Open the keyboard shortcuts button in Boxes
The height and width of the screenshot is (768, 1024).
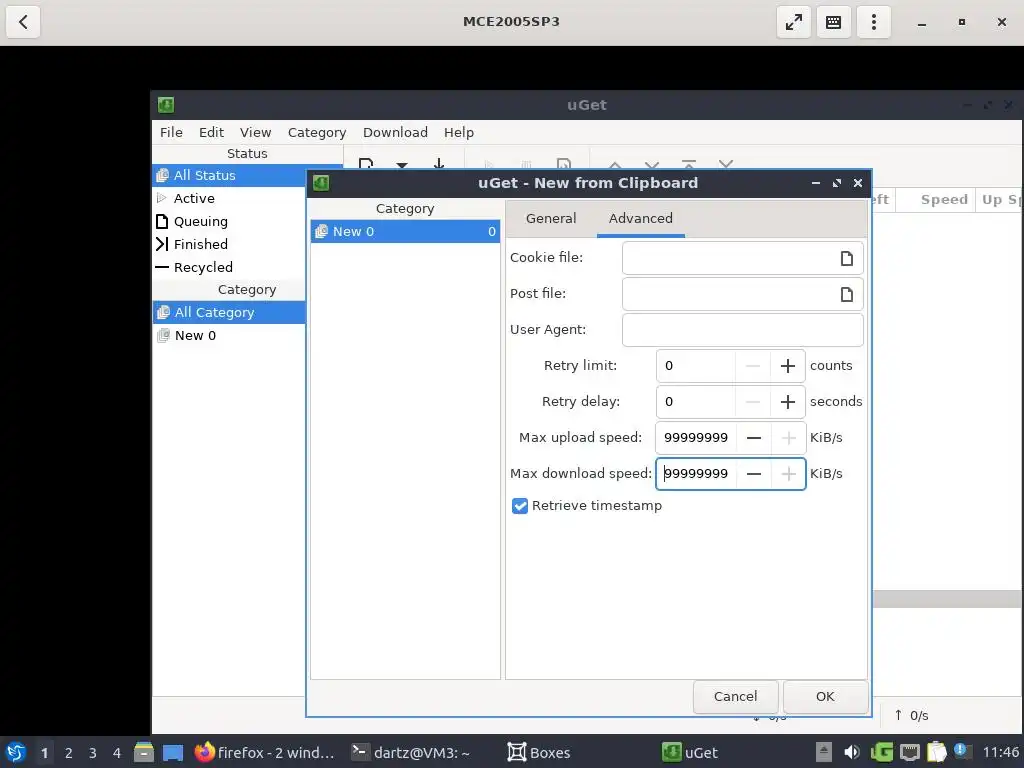pyautogui.click(x=833, y=22)
